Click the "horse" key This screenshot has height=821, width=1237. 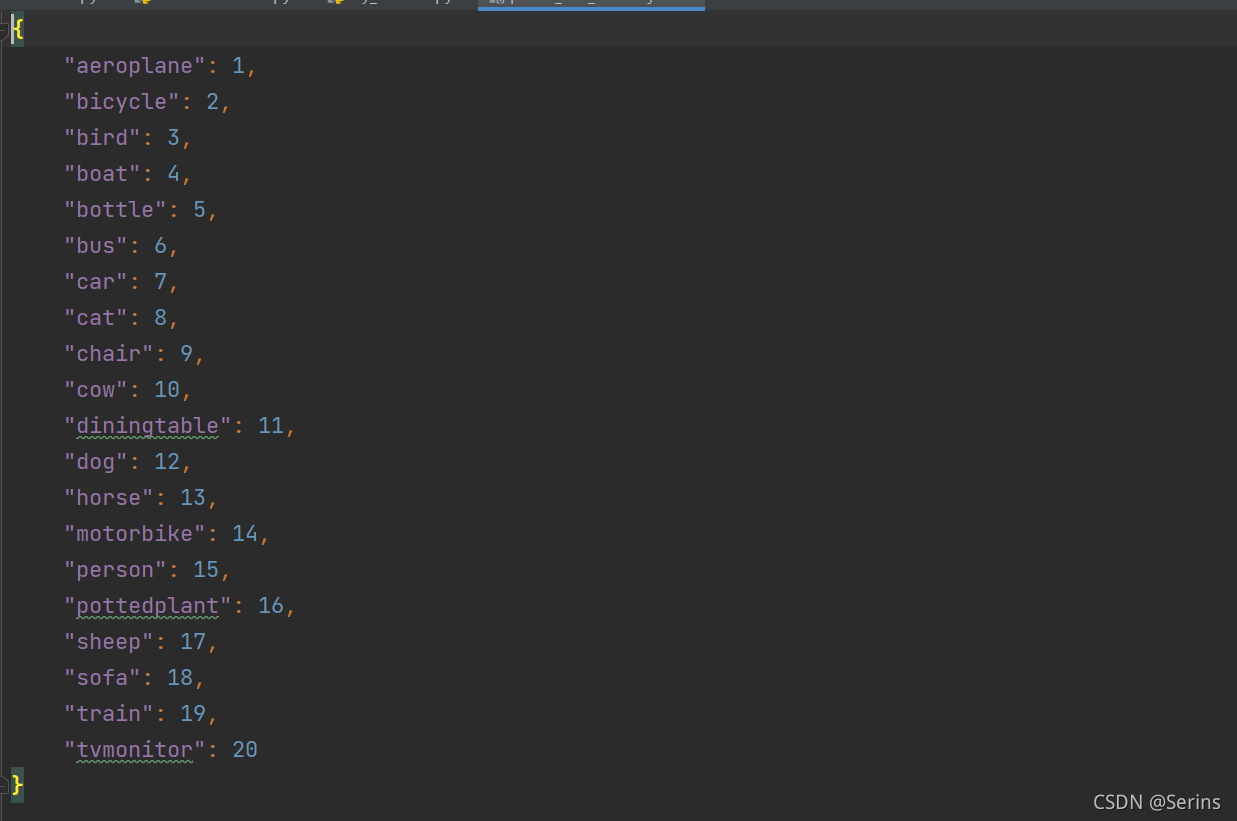pos(109,498)
